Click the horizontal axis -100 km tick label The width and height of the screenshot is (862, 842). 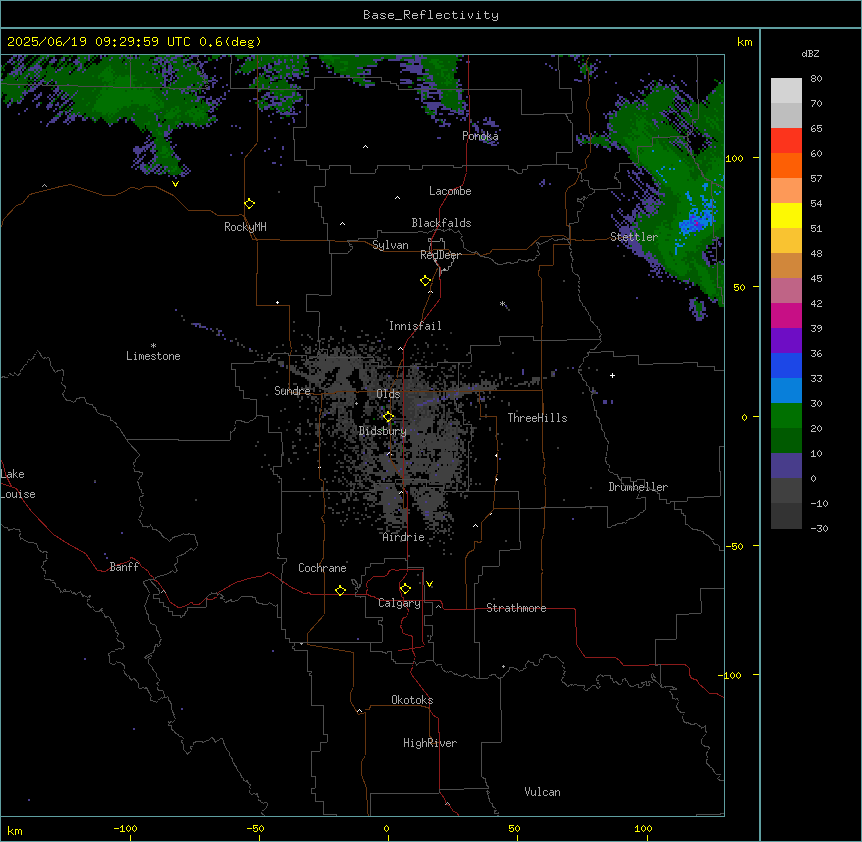coord(125,829)
